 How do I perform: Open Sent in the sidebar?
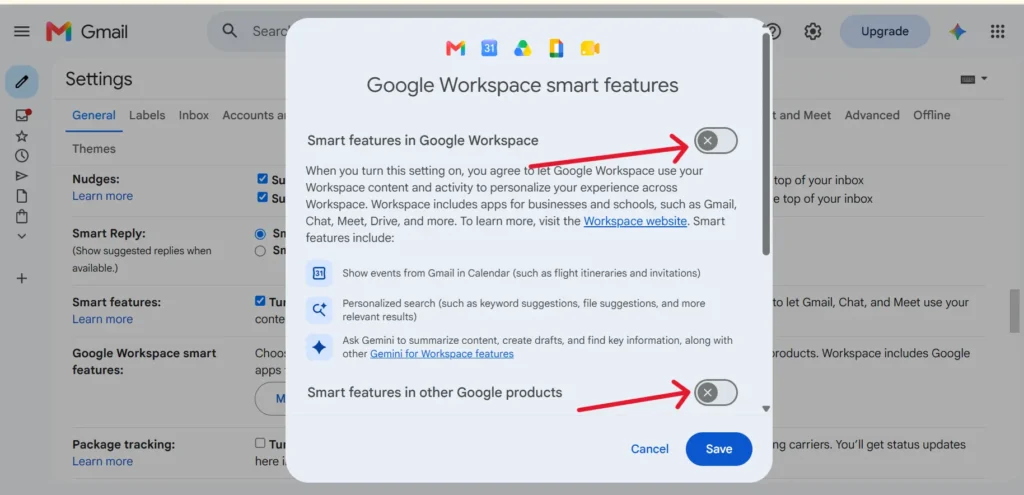click(22, 176)
